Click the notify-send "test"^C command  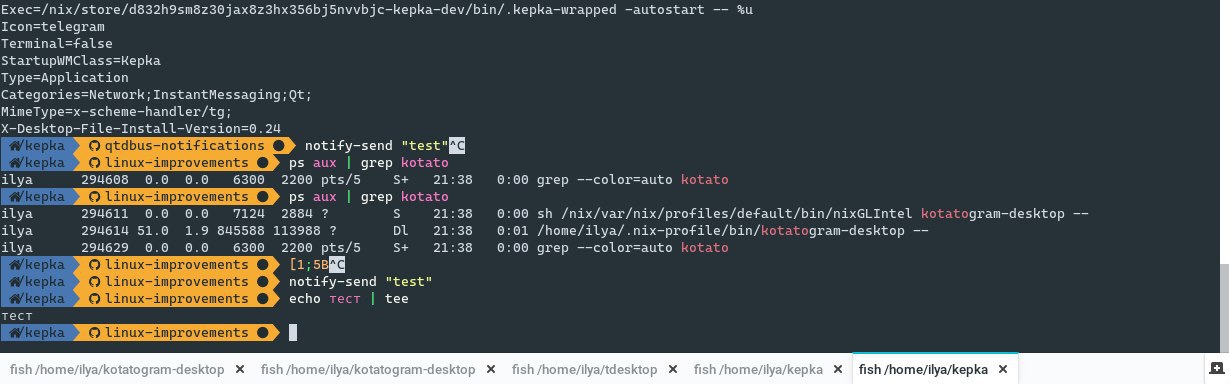click(x=384, y=145)
